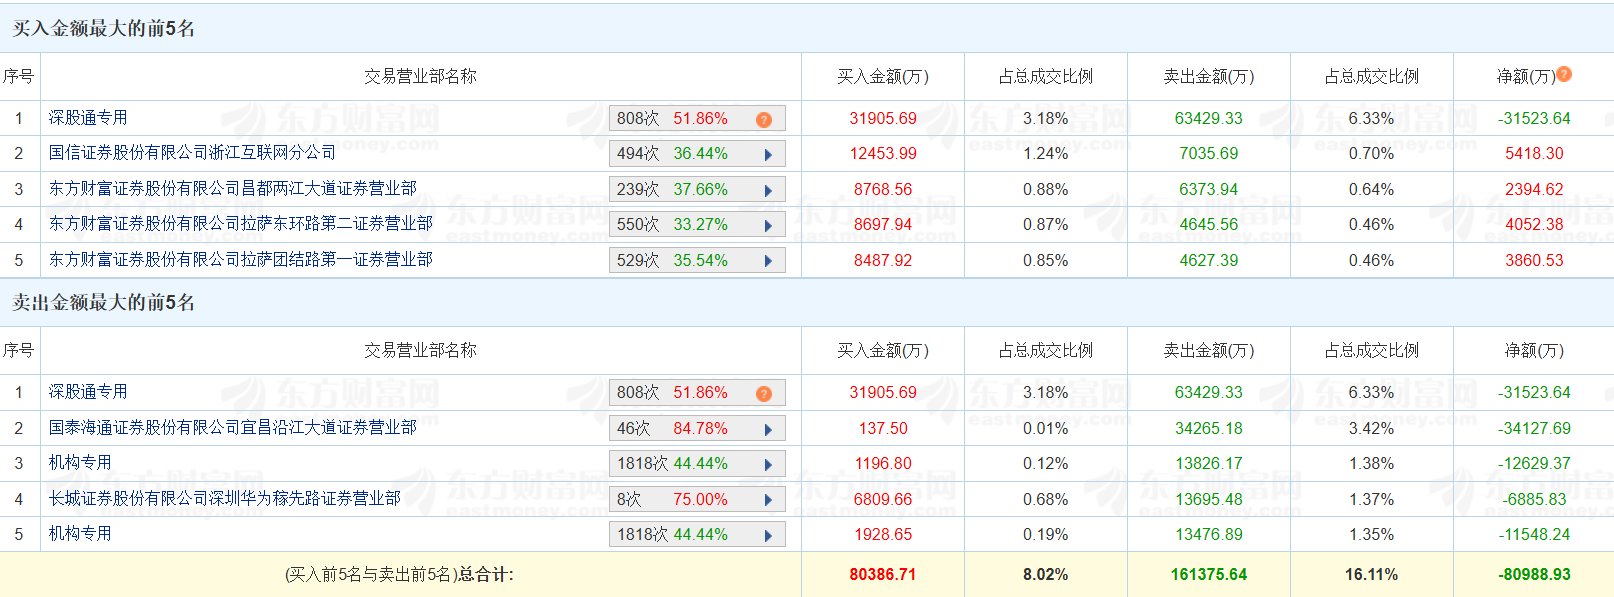The image size is (1614, 597).
Task: Click the orange help icon beside 净额(万) header
Action: [1564, 74]
